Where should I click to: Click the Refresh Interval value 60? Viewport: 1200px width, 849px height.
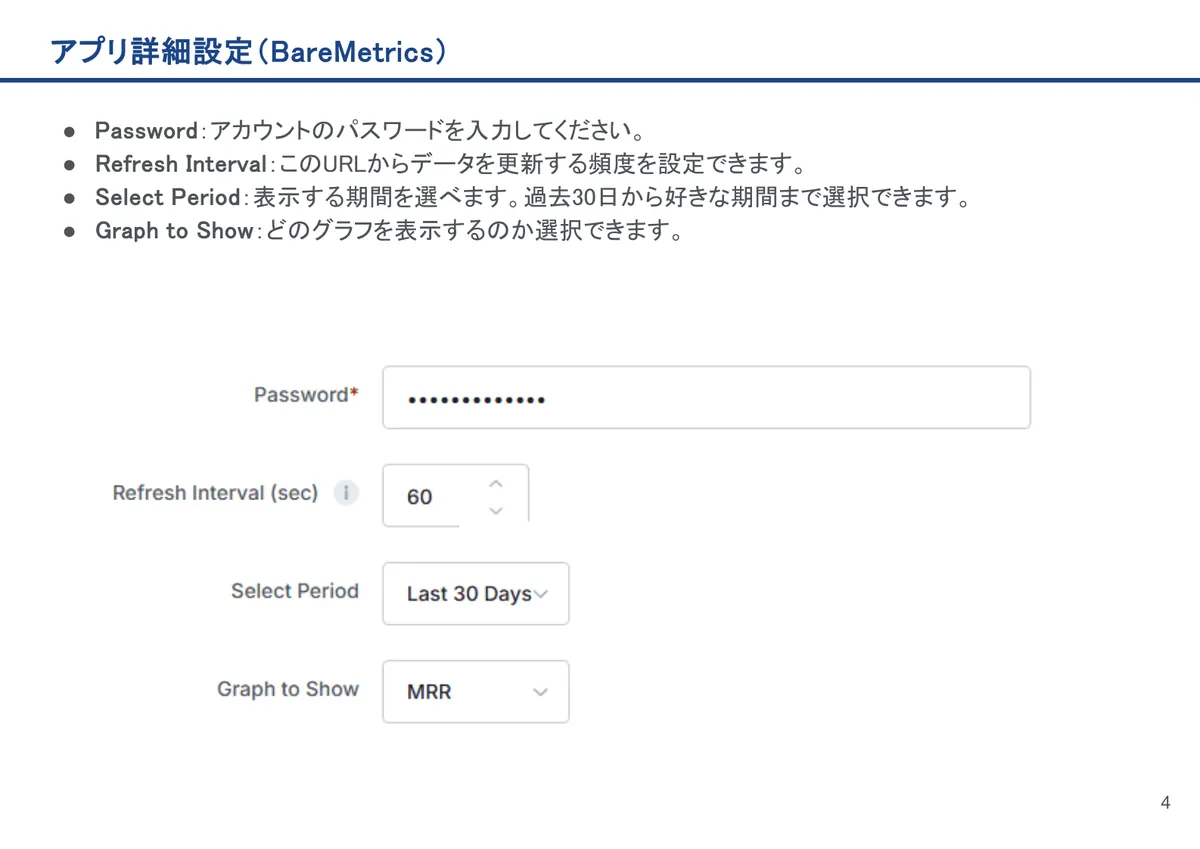click(420, 497)
